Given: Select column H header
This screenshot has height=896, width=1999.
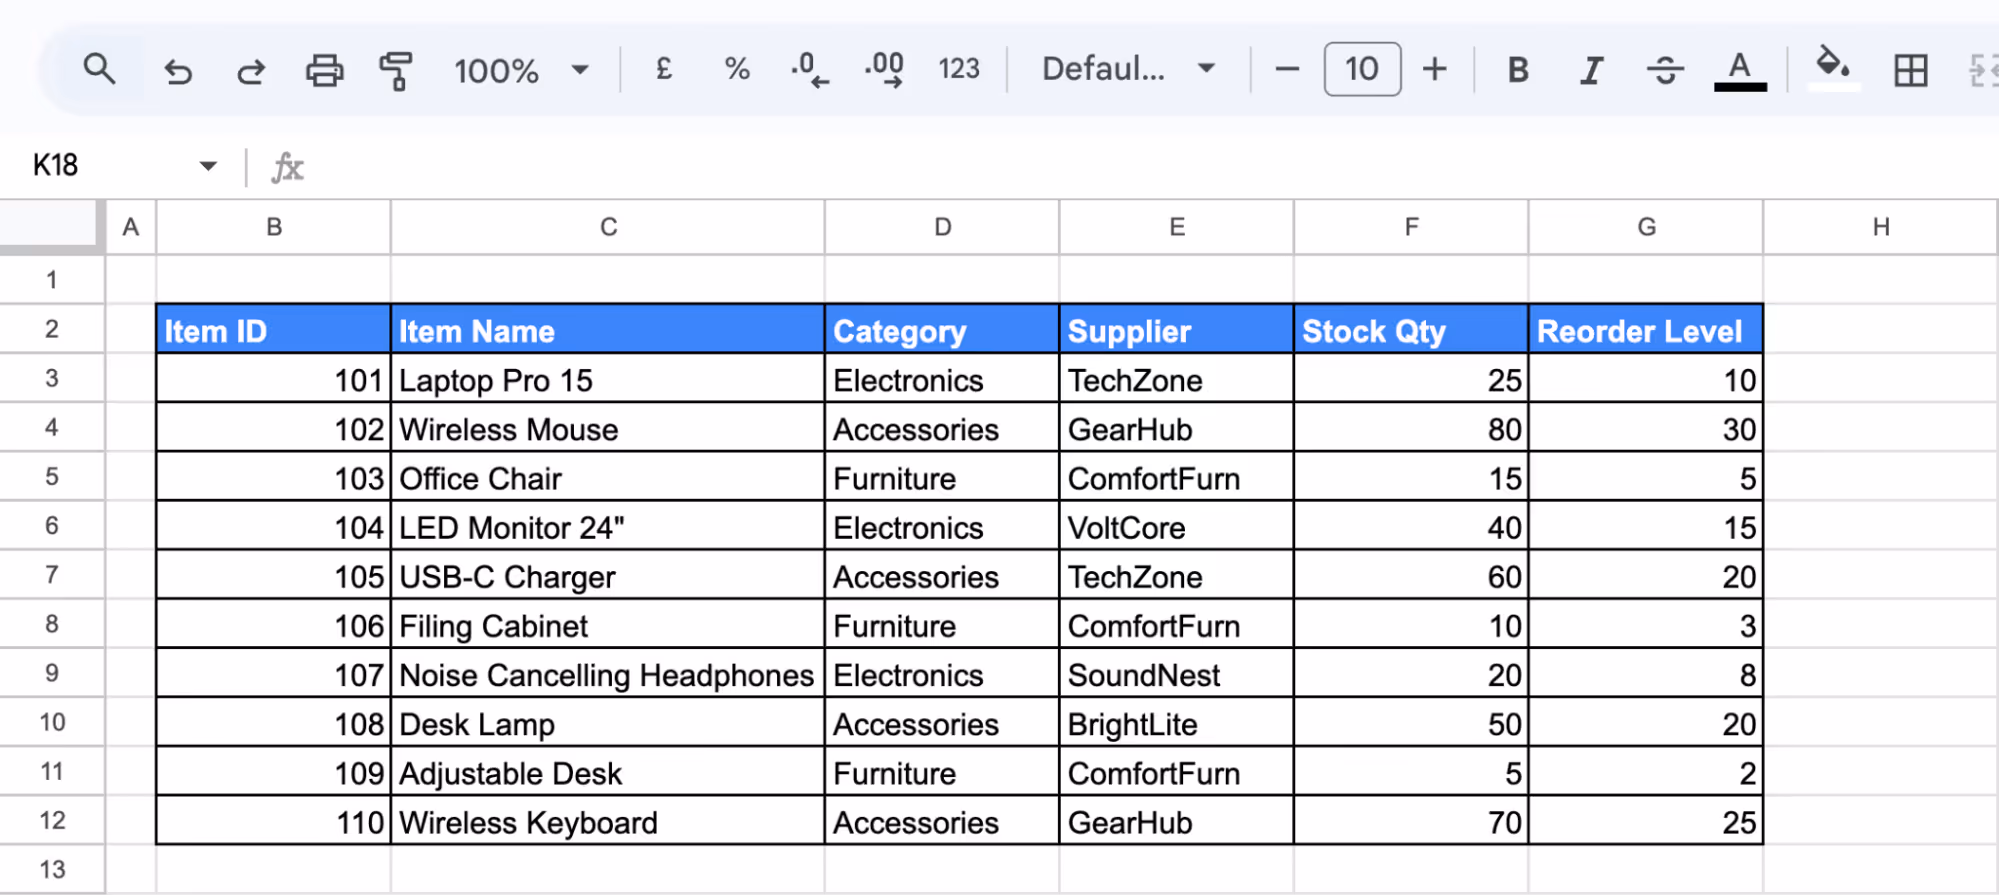Looking at the screenshot, I should click(1881, 227).
